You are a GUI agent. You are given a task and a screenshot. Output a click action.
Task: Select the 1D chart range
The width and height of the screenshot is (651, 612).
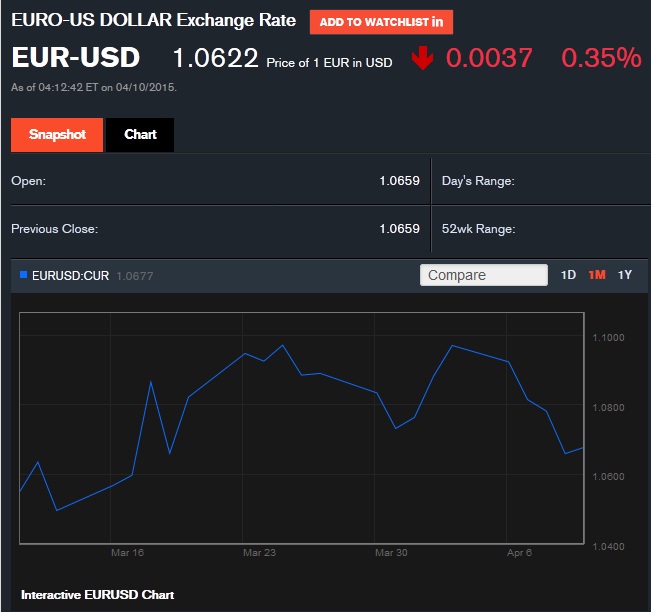[x=568, y=275]
